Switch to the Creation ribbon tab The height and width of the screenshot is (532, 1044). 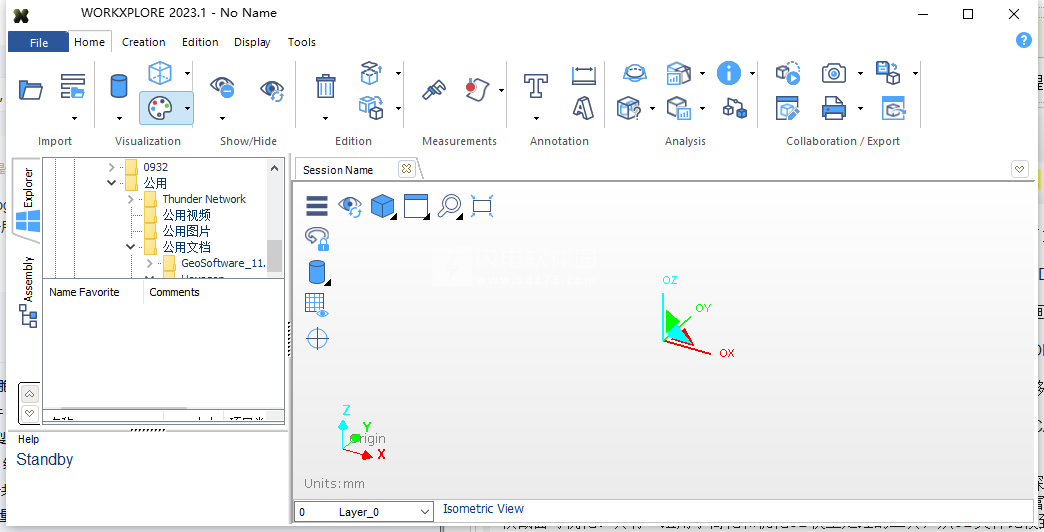click(143, 42)
